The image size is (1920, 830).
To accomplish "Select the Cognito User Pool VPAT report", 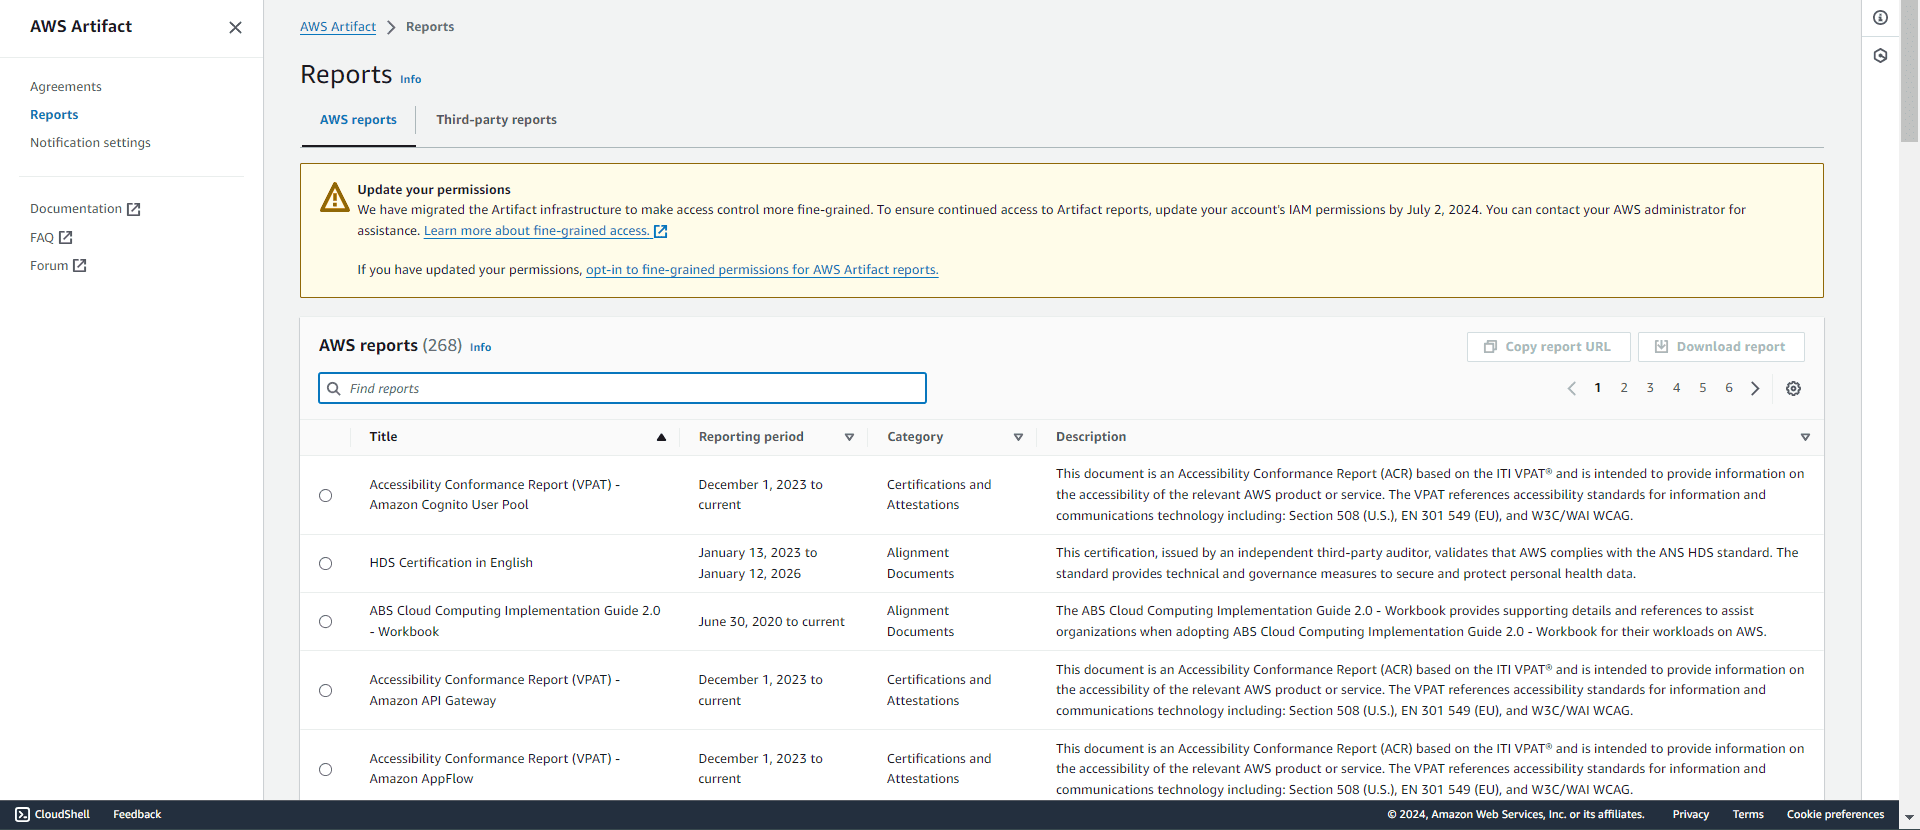I will pos(325,495).
